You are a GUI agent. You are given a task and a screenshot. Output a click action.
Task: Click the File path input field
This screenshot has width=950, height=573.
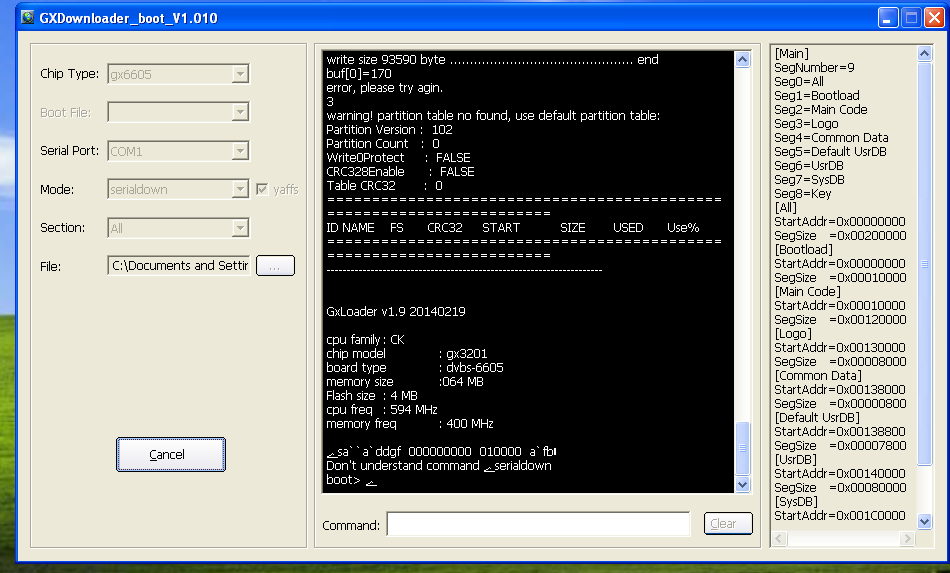(179, 265)
